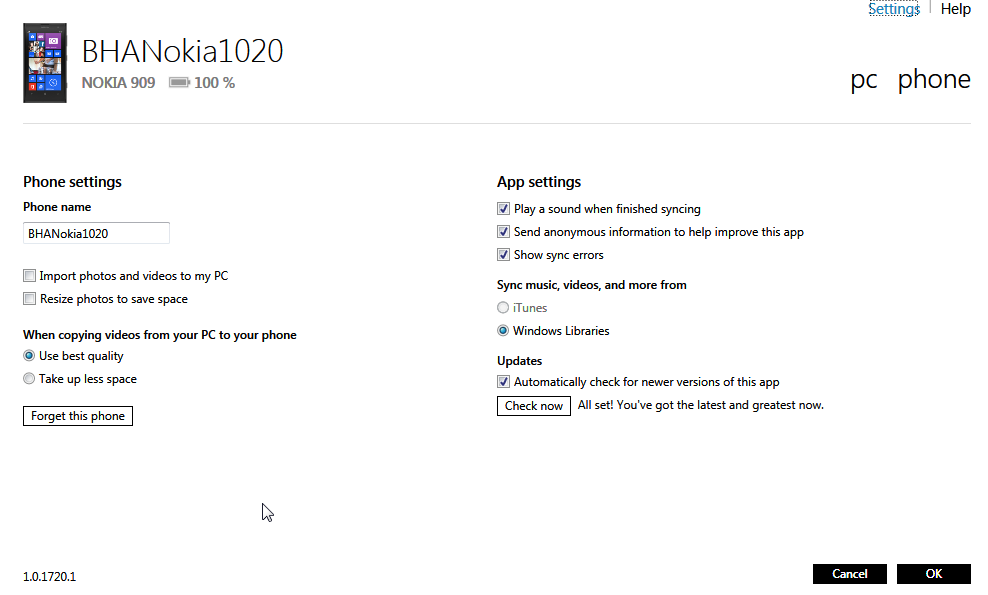Uncheck Show sync errors
The height and width of the screenshot is (595, 988).
pos(504,255)
